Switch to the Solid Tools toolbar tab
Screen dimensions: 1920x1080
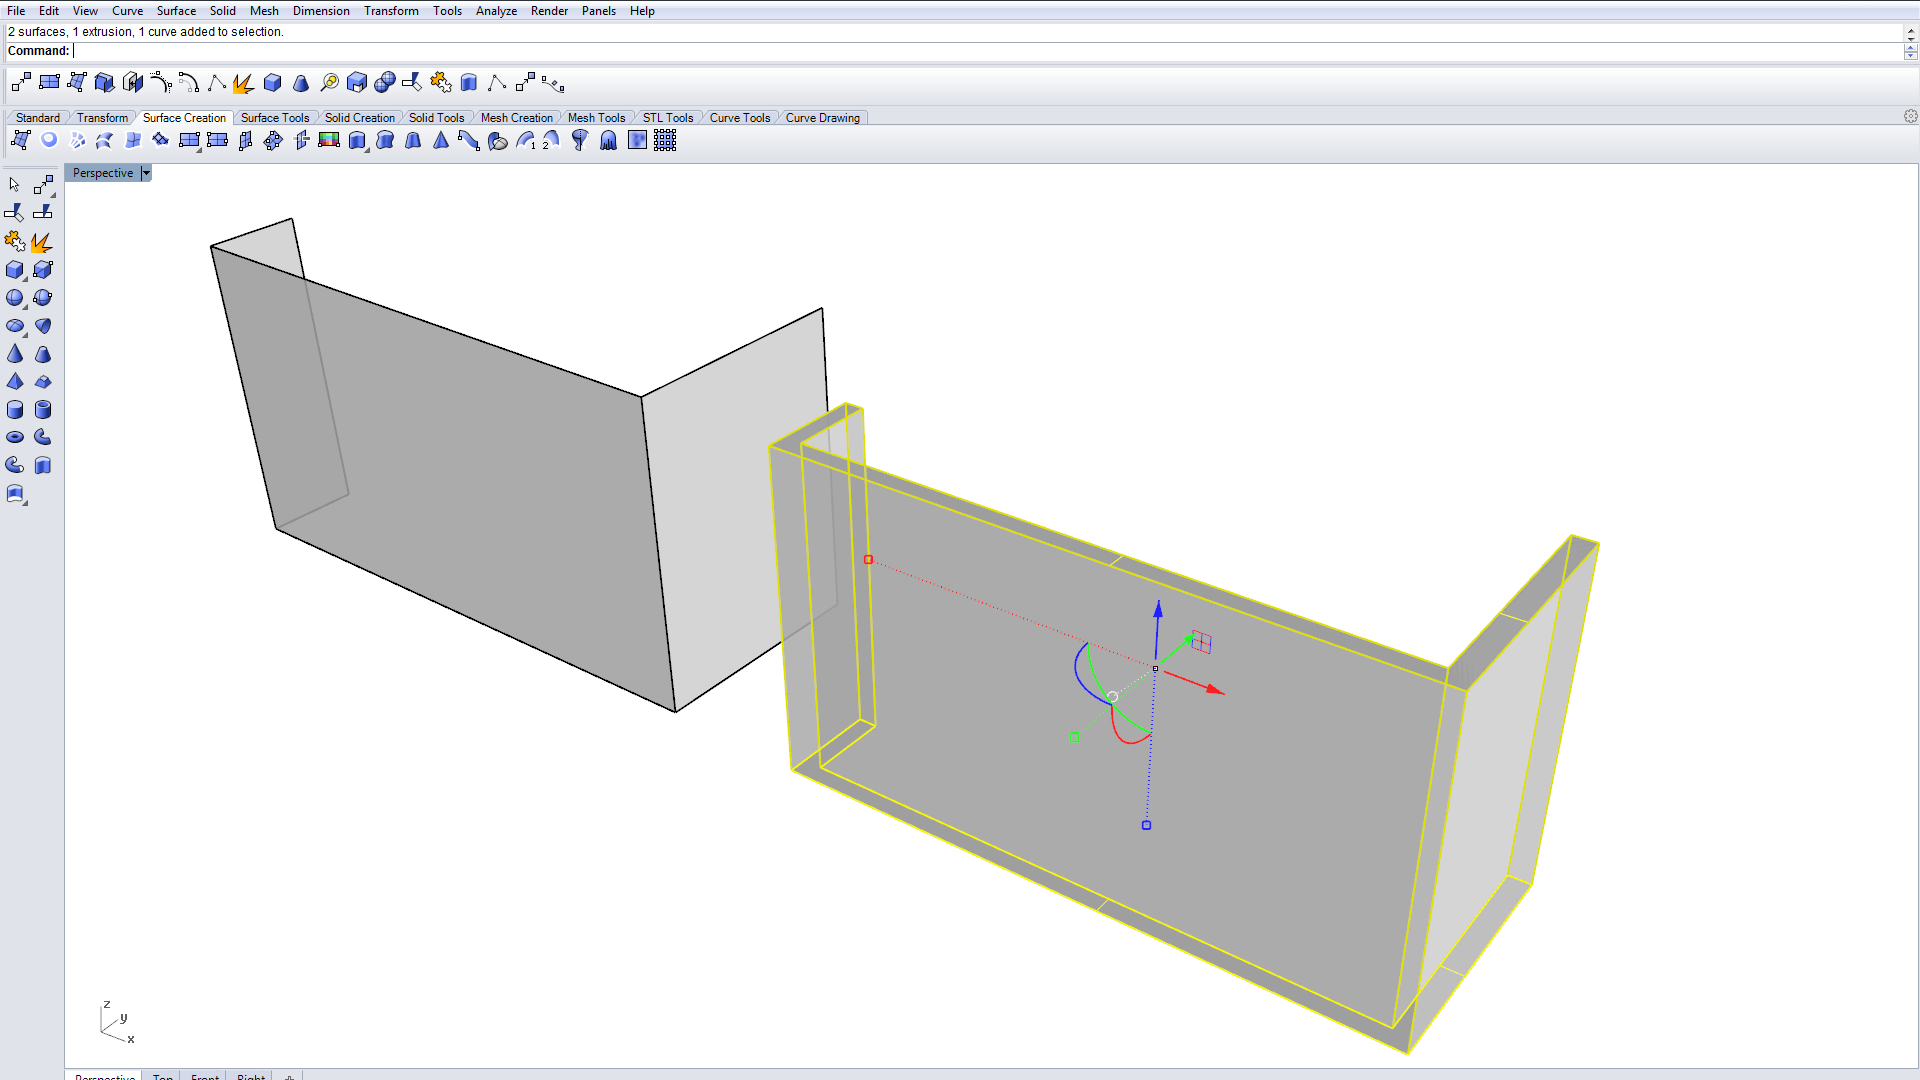point(436,118)
